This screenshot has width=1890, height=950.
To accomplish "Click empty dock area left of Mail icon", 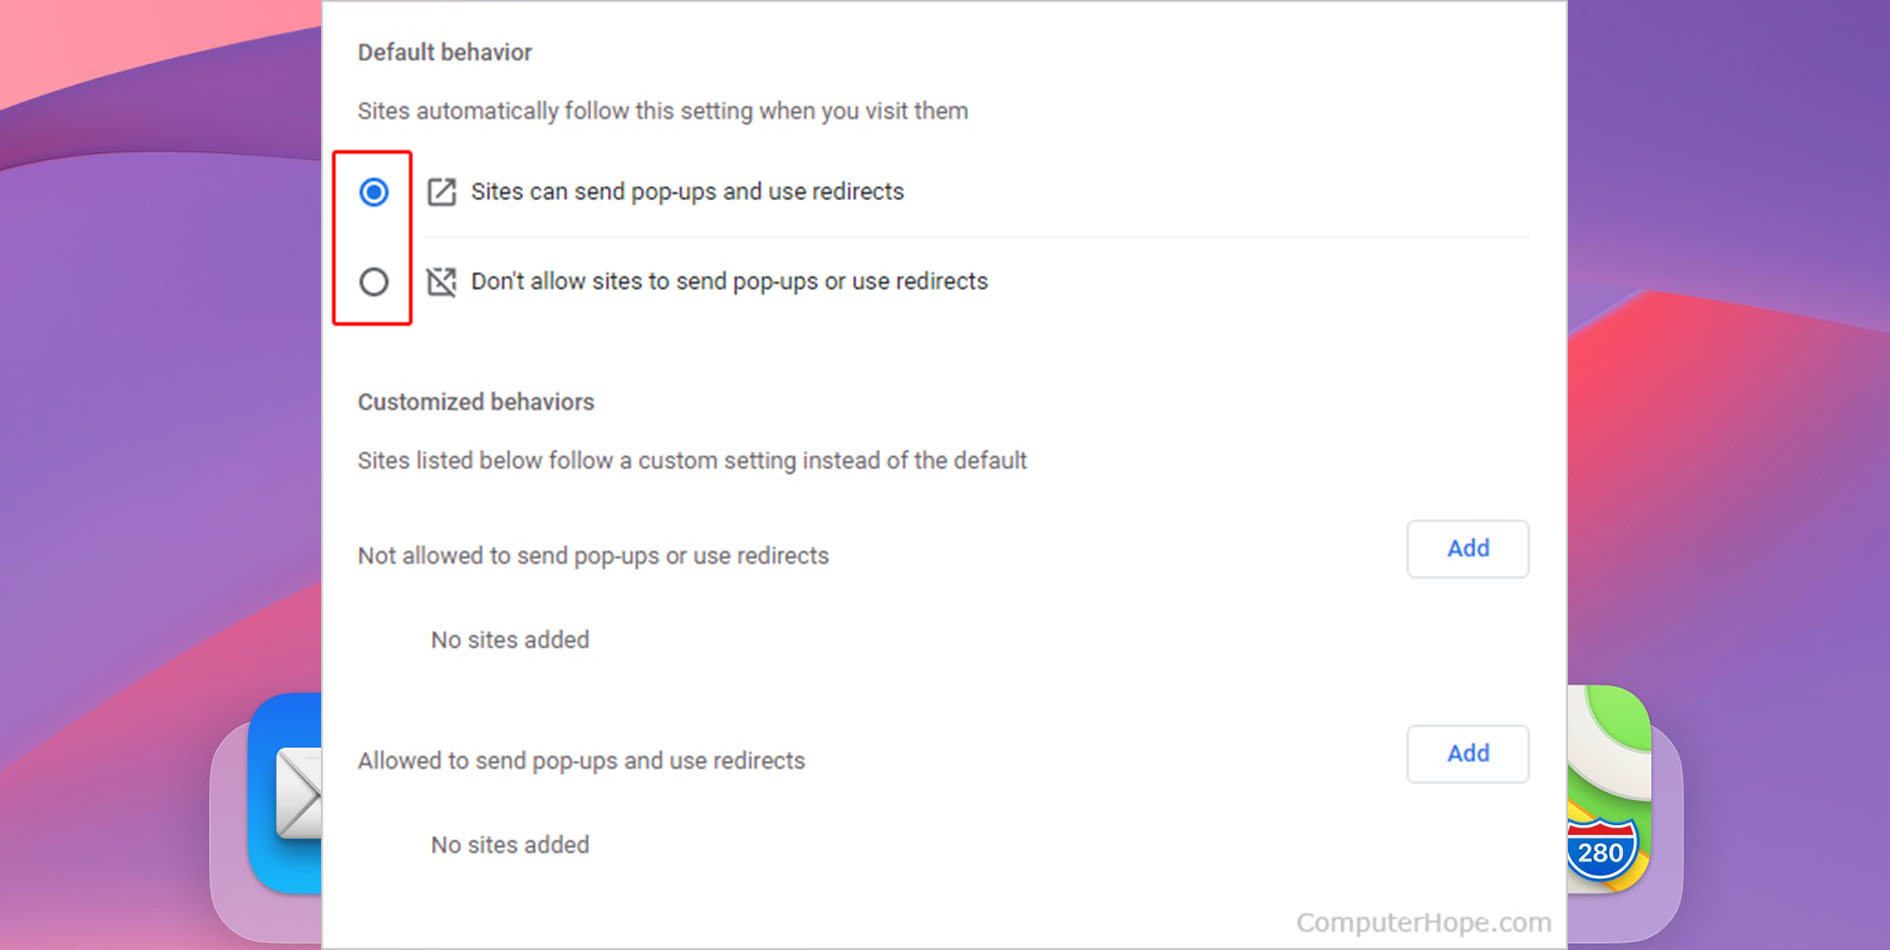I will tap(229, 830).
